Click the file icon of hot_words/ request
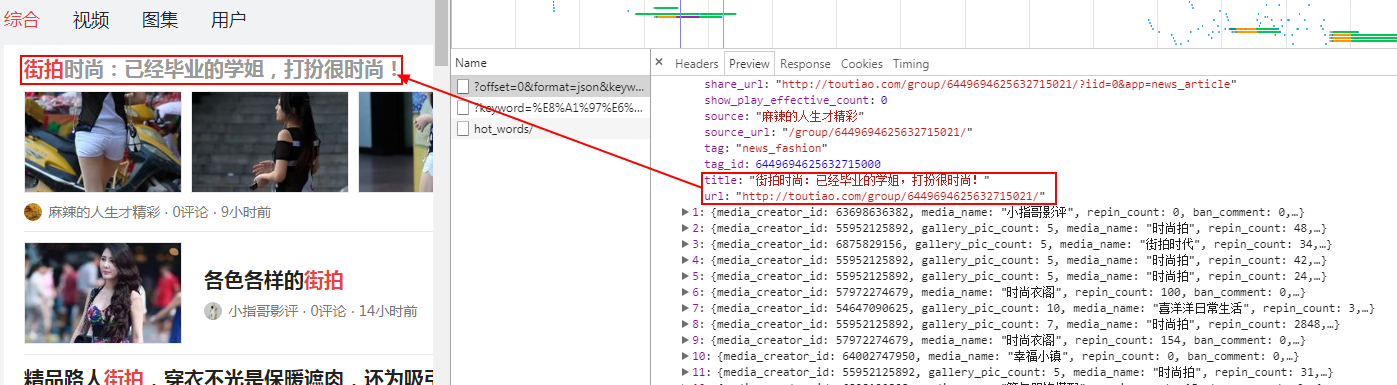This screenshot has height=385, width=1397. 463,129
